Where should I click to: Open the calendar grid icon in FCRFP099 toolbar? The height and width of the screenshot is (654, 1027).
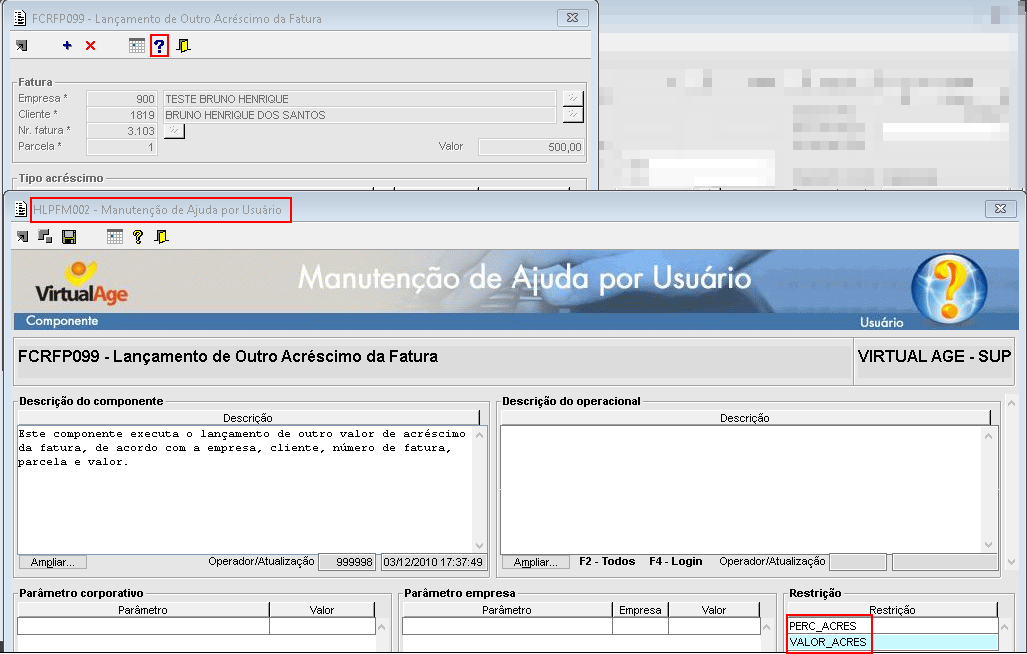click(136, 45)
